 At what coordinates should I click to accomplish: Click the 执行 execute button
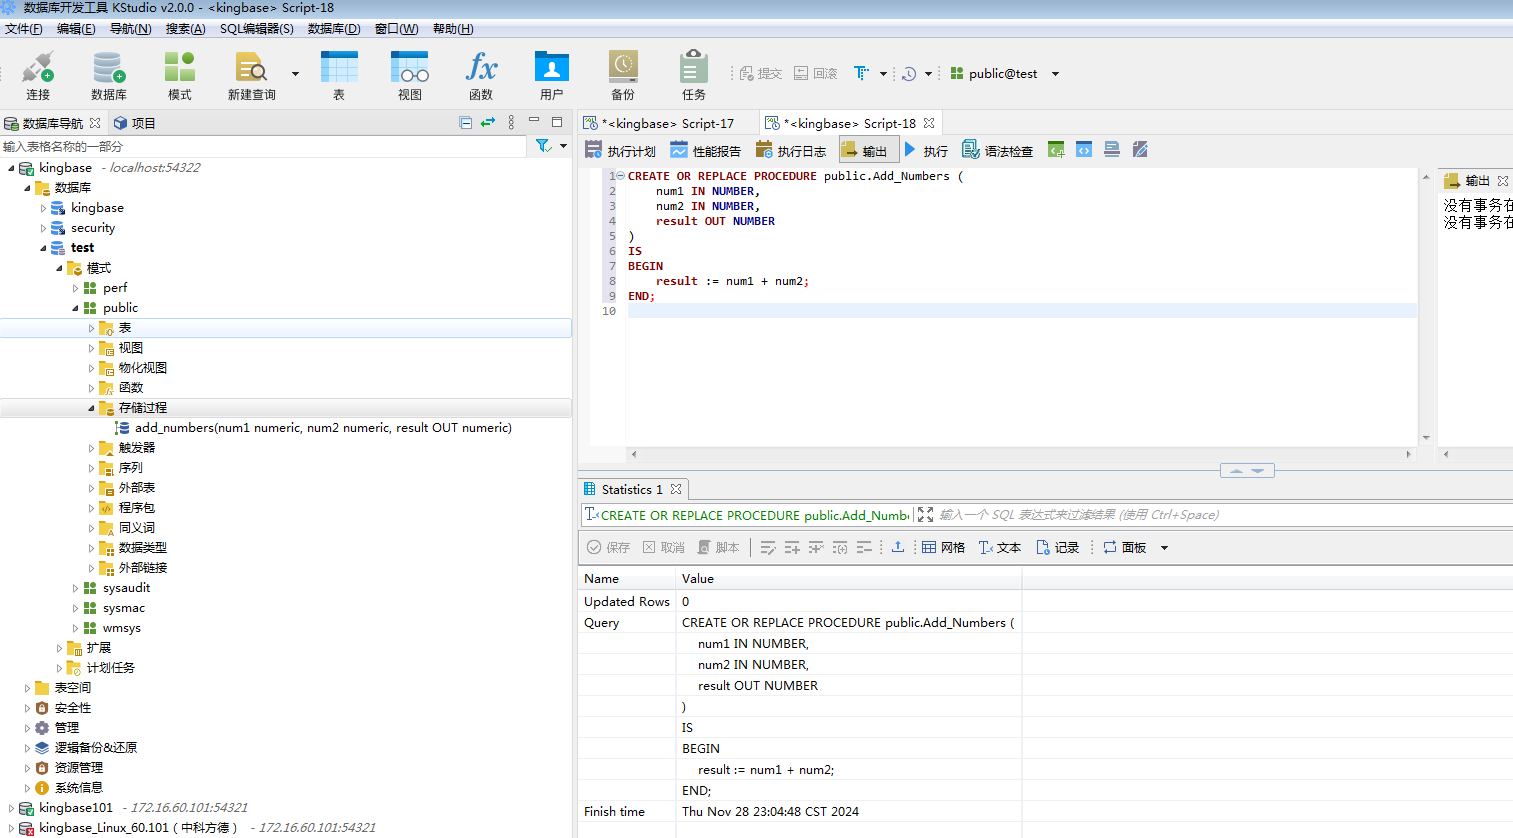(926, 151)
